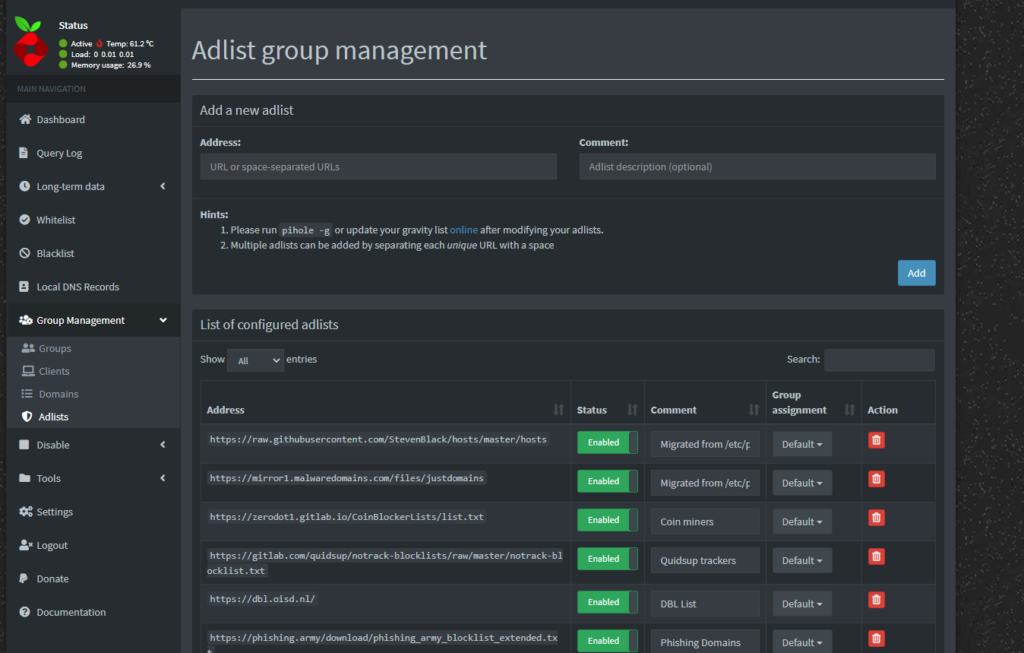The height and width of the screenshot is (653, 1024).
Task: Open Default group dropdown for DBL List
Action: tap(802, 604)
